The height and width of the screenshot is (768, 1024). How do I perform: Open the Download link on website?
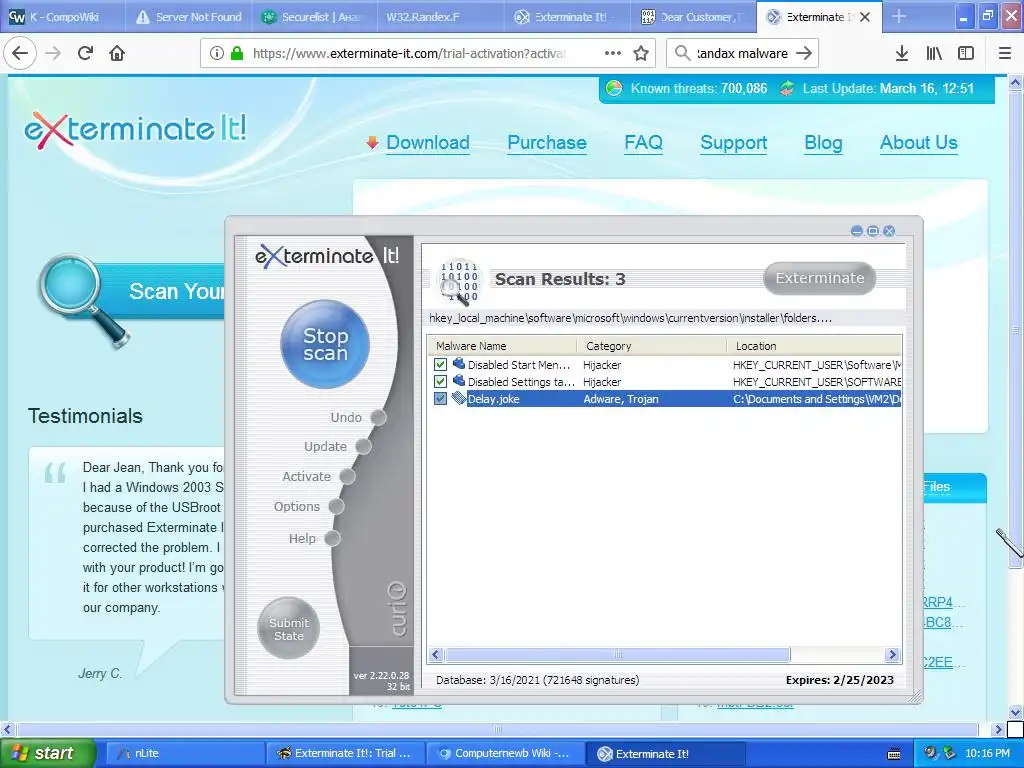tap(428, 142)
